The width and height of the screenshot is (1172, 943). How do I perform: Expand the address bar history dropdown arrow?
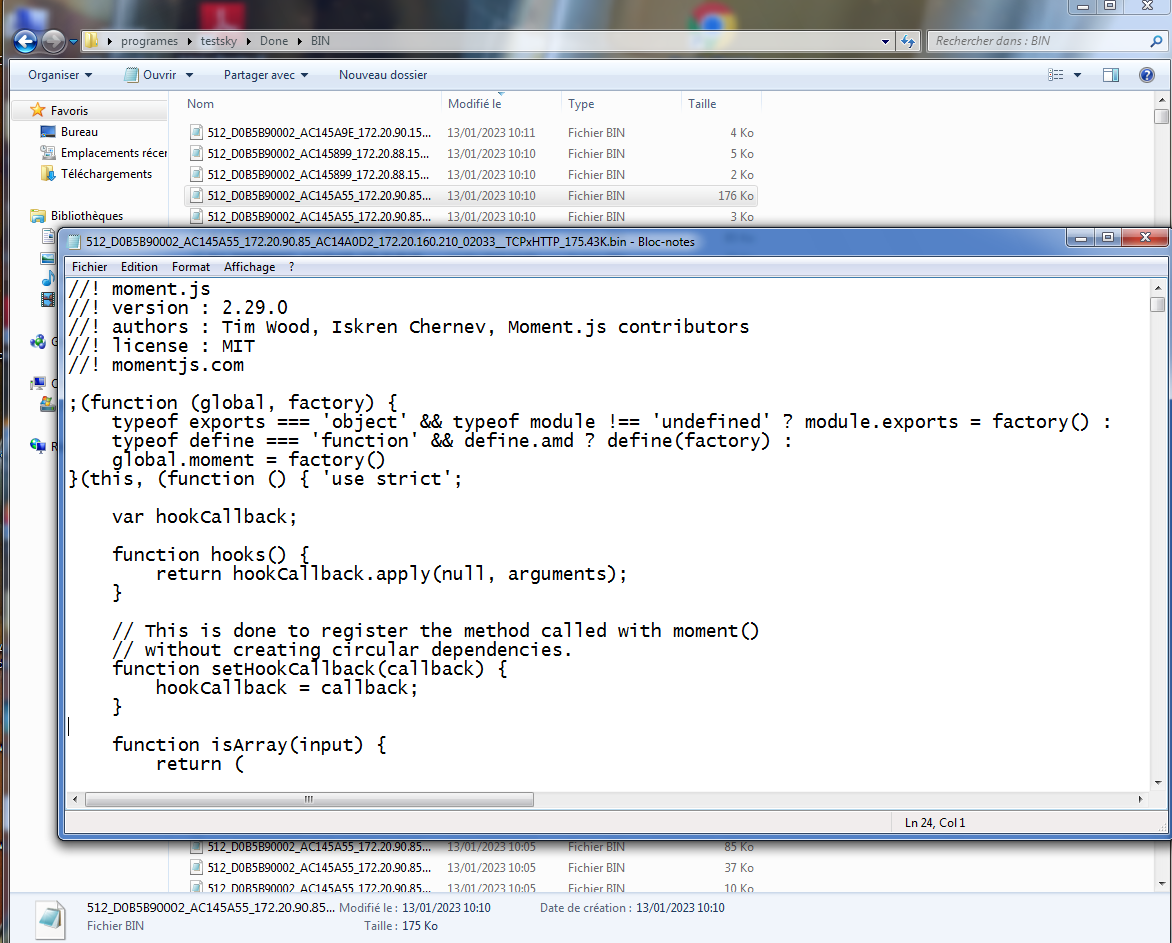tap(885, 42)
